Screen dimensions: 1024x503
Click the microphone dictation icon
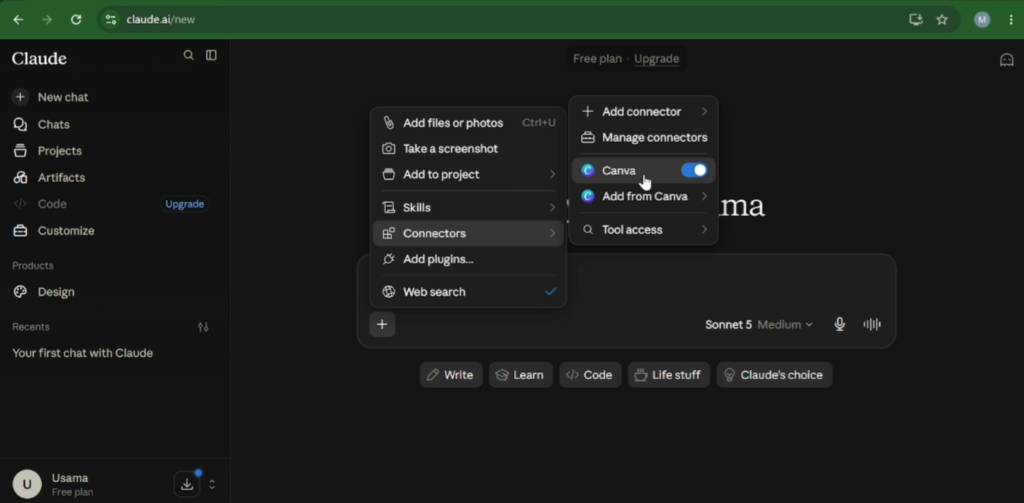pyautogui.click(x=840, y=324)
